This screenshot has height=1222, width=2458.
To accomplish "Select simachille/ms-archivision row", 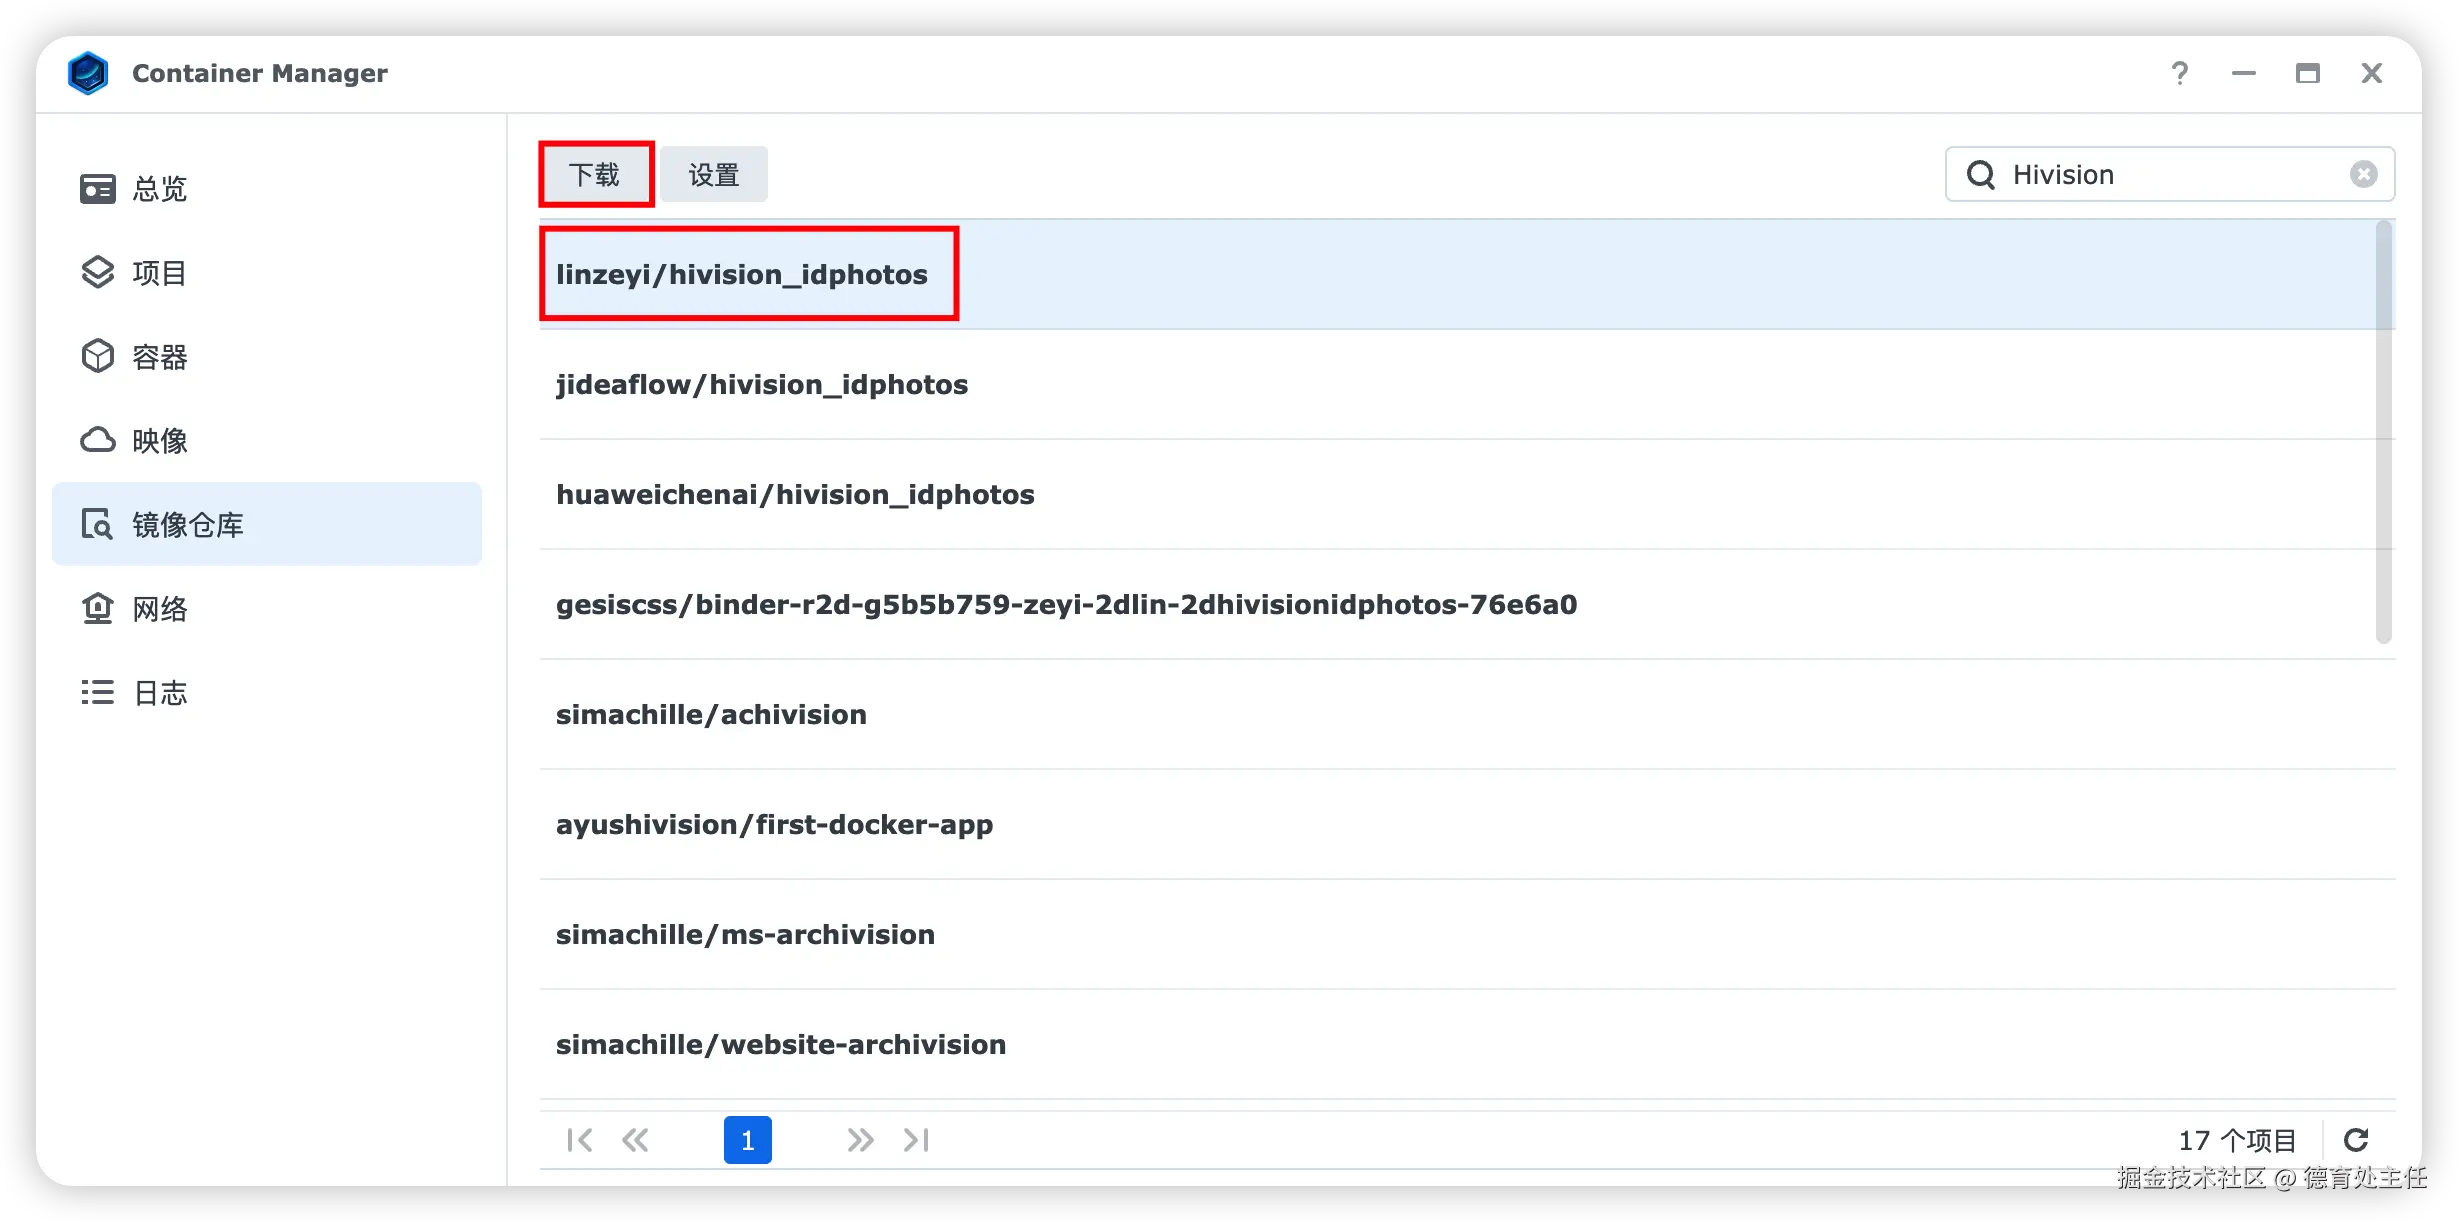I will pos(1468,934).
